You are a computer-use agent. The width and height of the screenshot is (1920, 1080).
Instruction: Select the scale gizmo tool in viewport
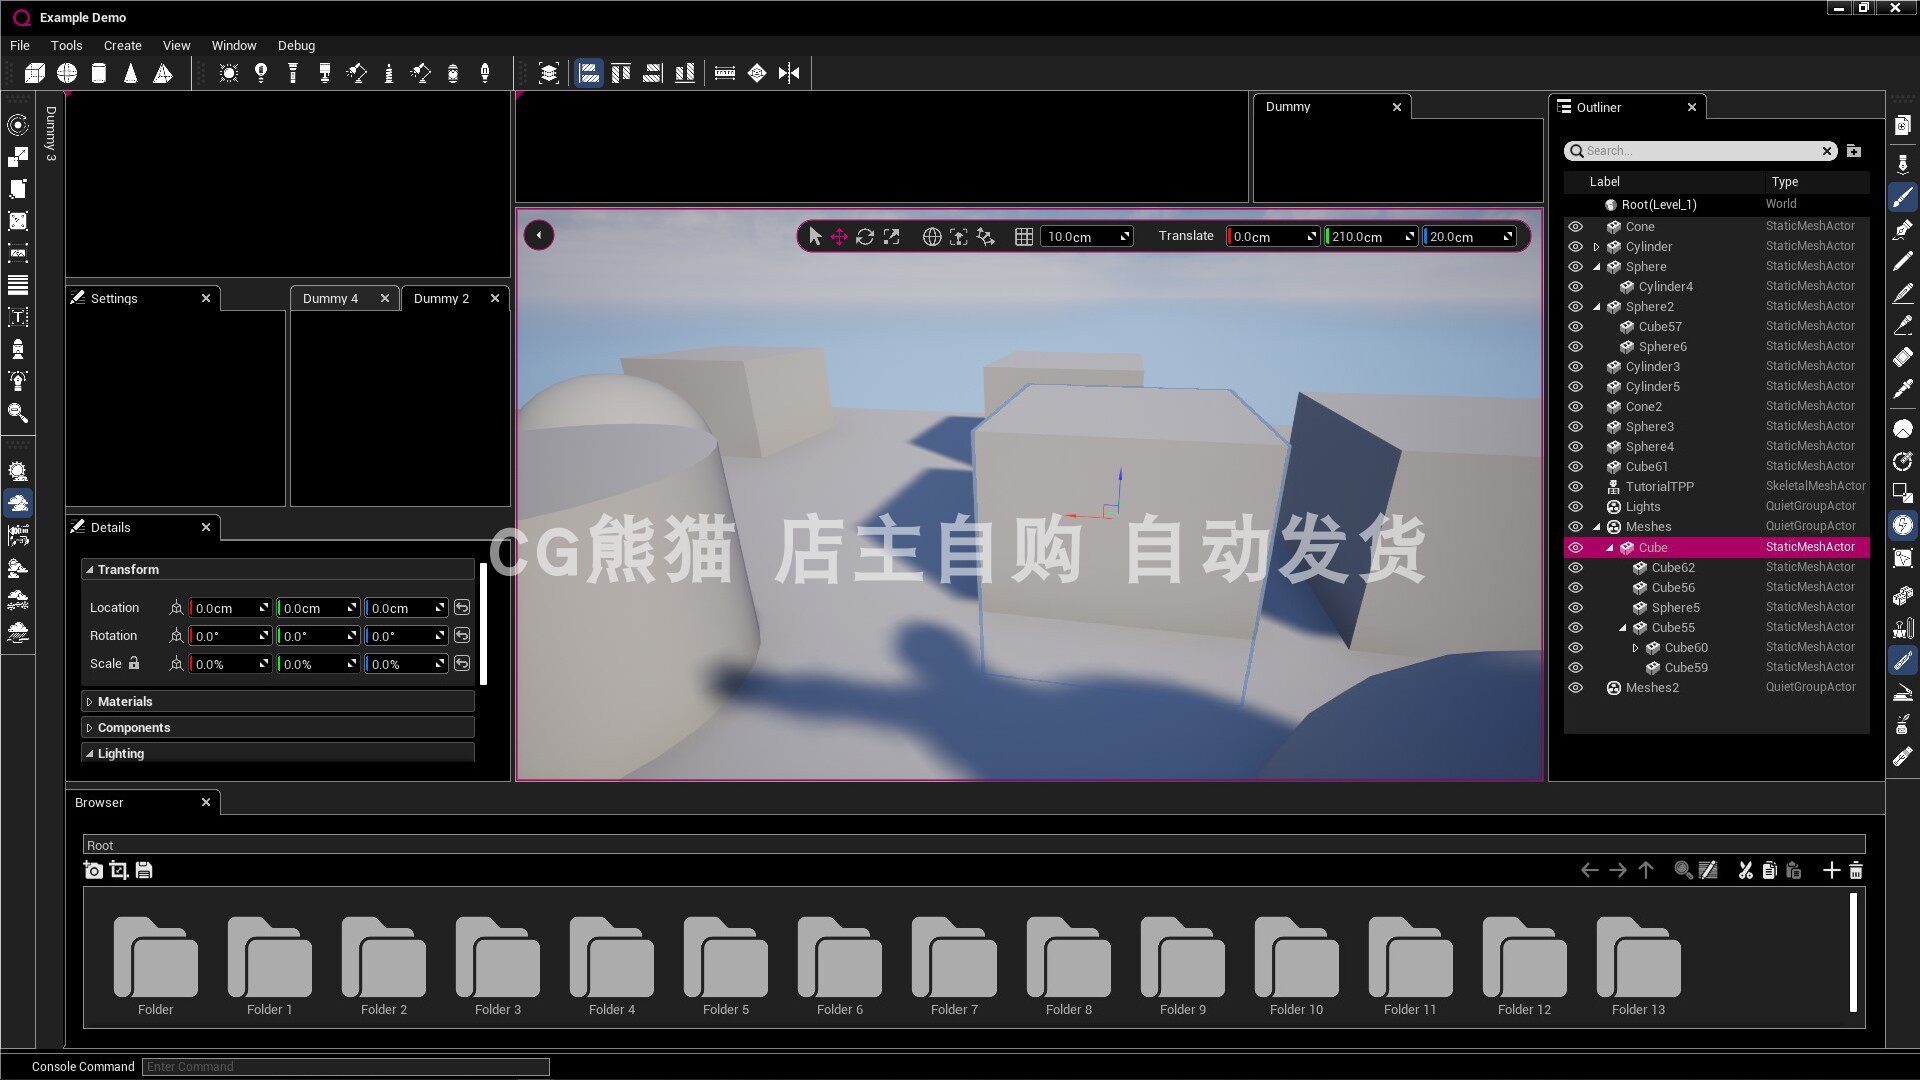click(x=891, y=237)
